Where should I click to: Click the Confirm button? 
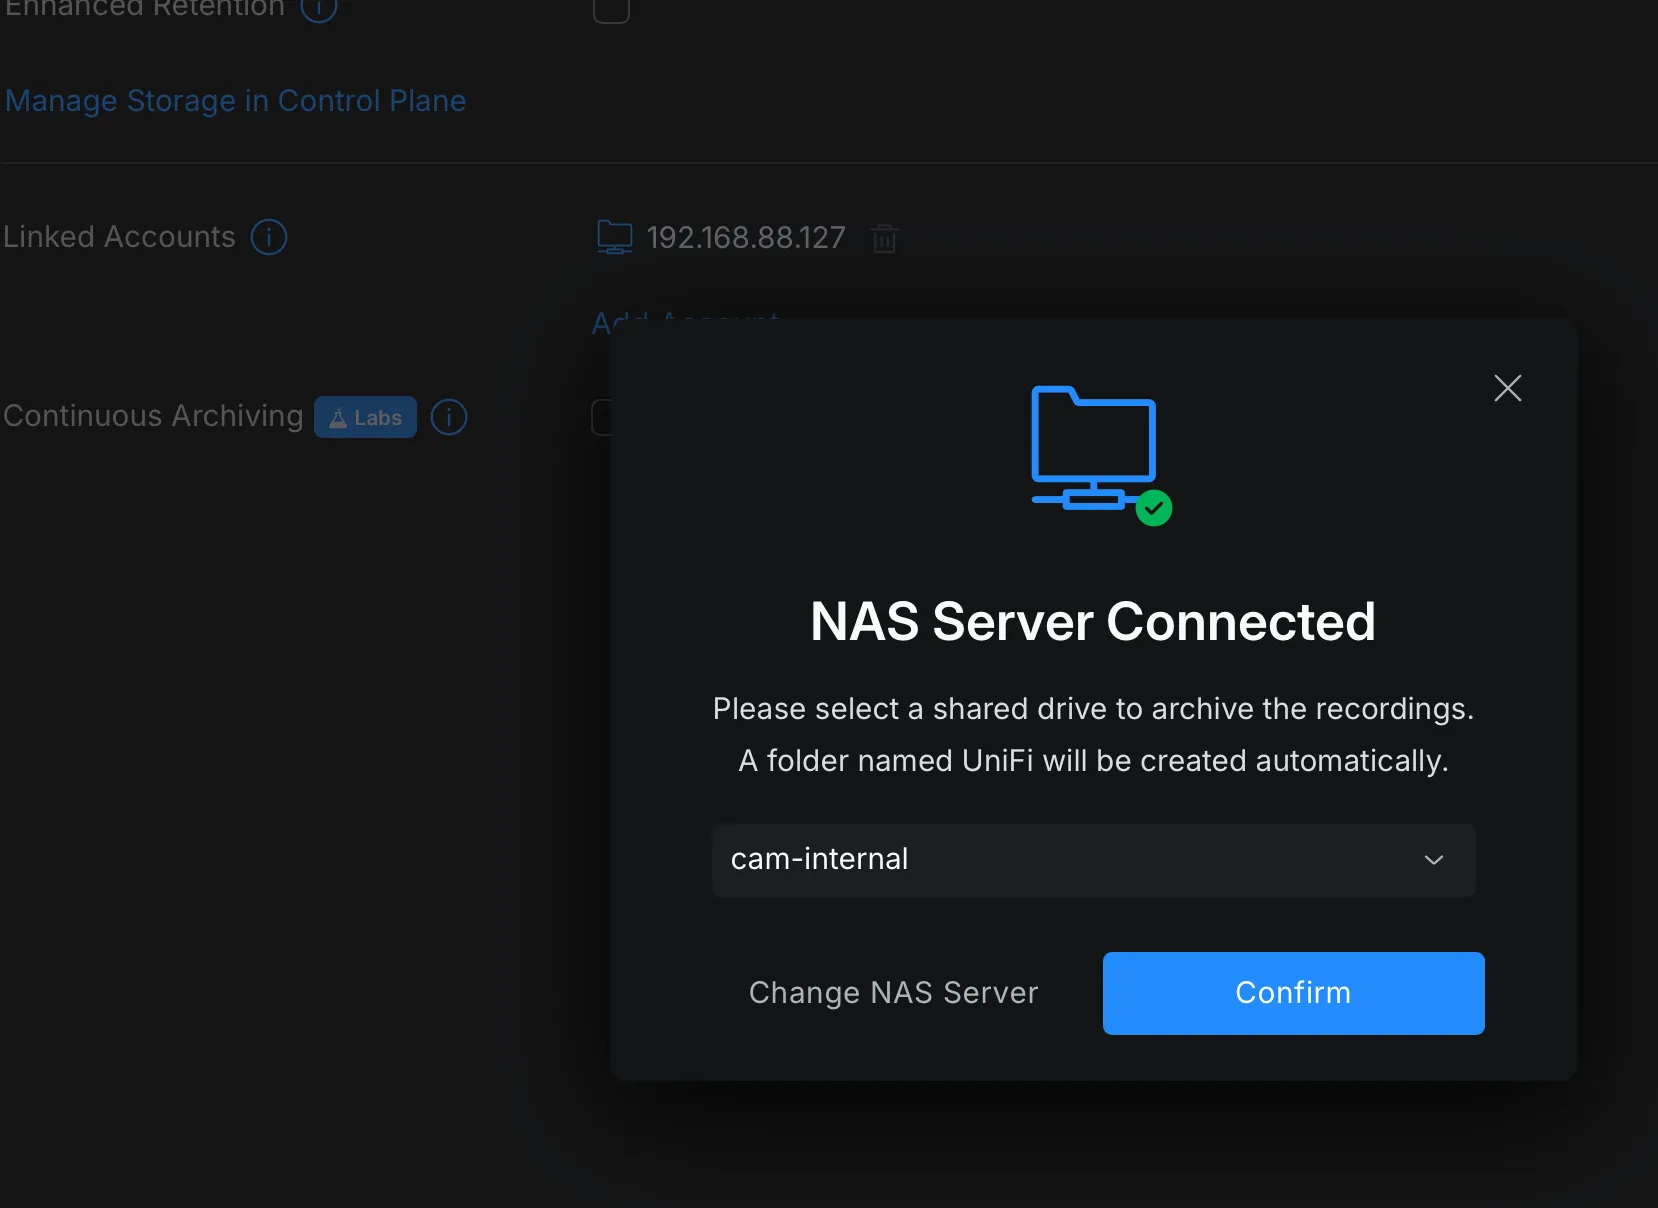point(1293,993)
